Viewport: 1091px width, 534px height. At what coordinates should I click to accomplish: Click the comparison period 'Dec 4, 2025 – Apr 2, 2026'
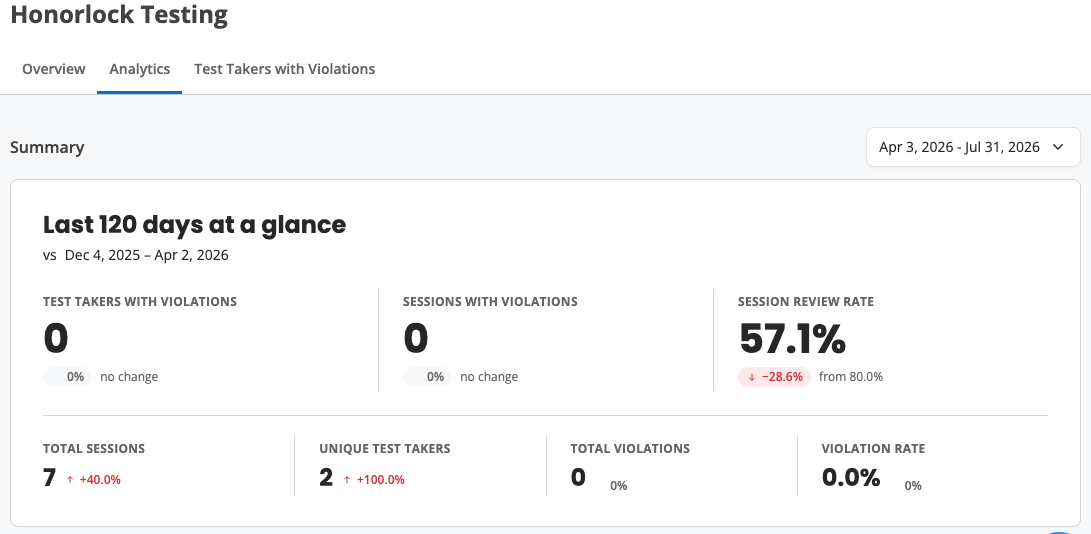coord(147,255)
